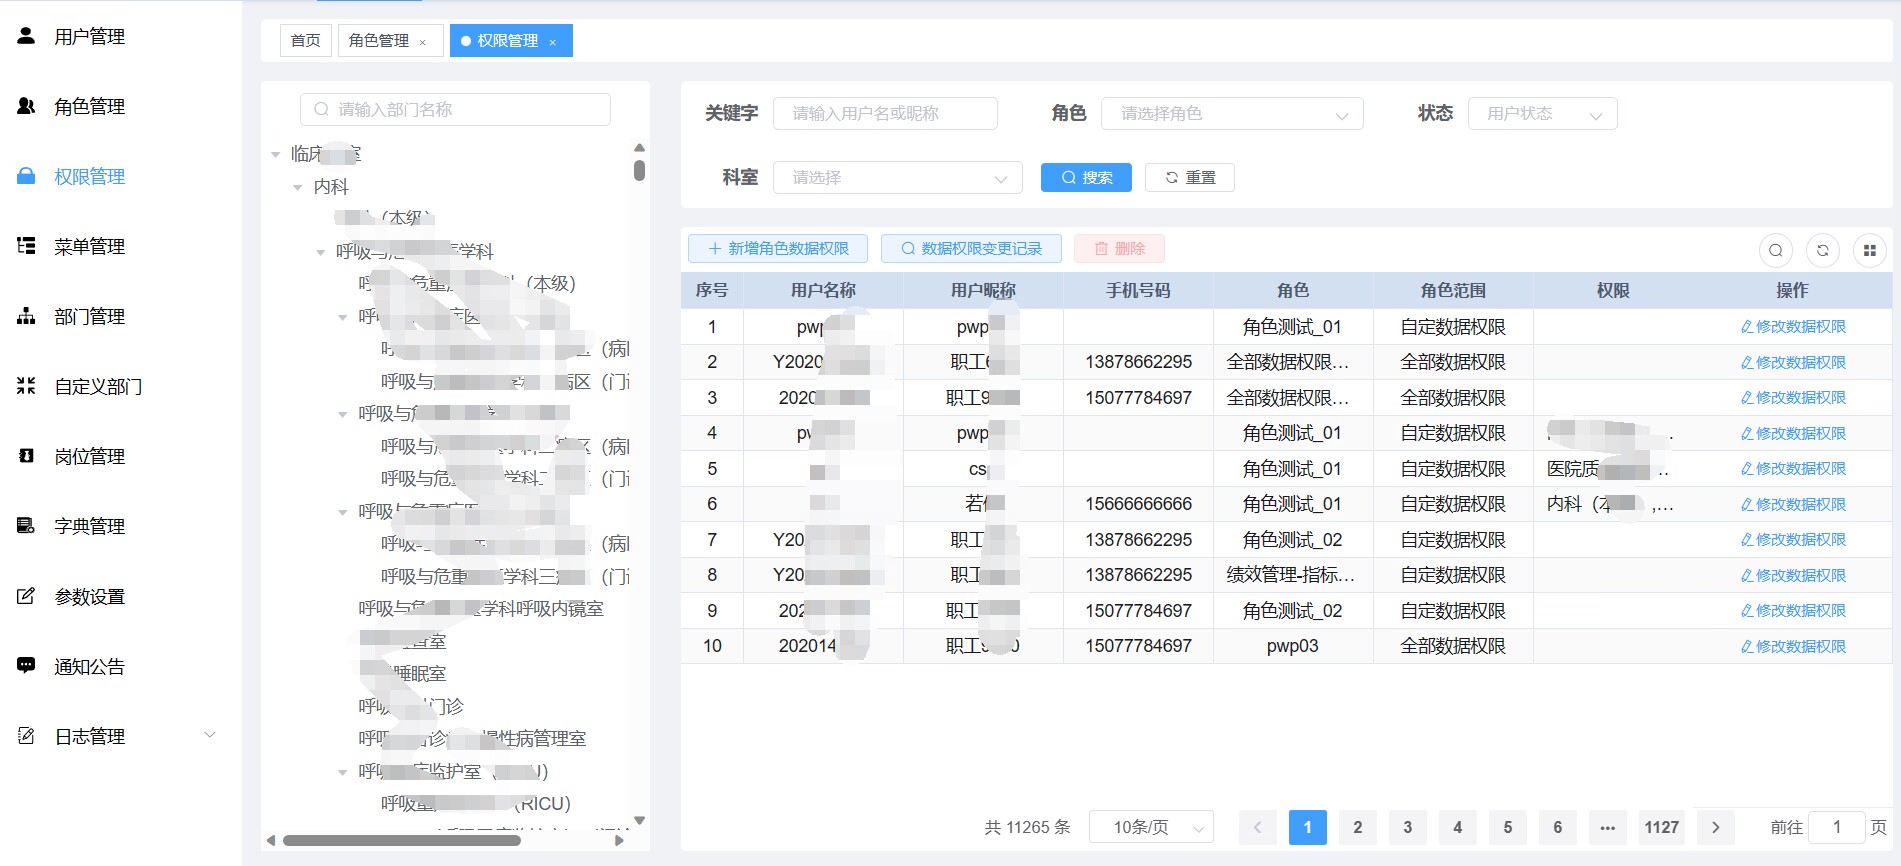Click the 用户名称 column header
The image size is (1901, 866).
[823, 291]
